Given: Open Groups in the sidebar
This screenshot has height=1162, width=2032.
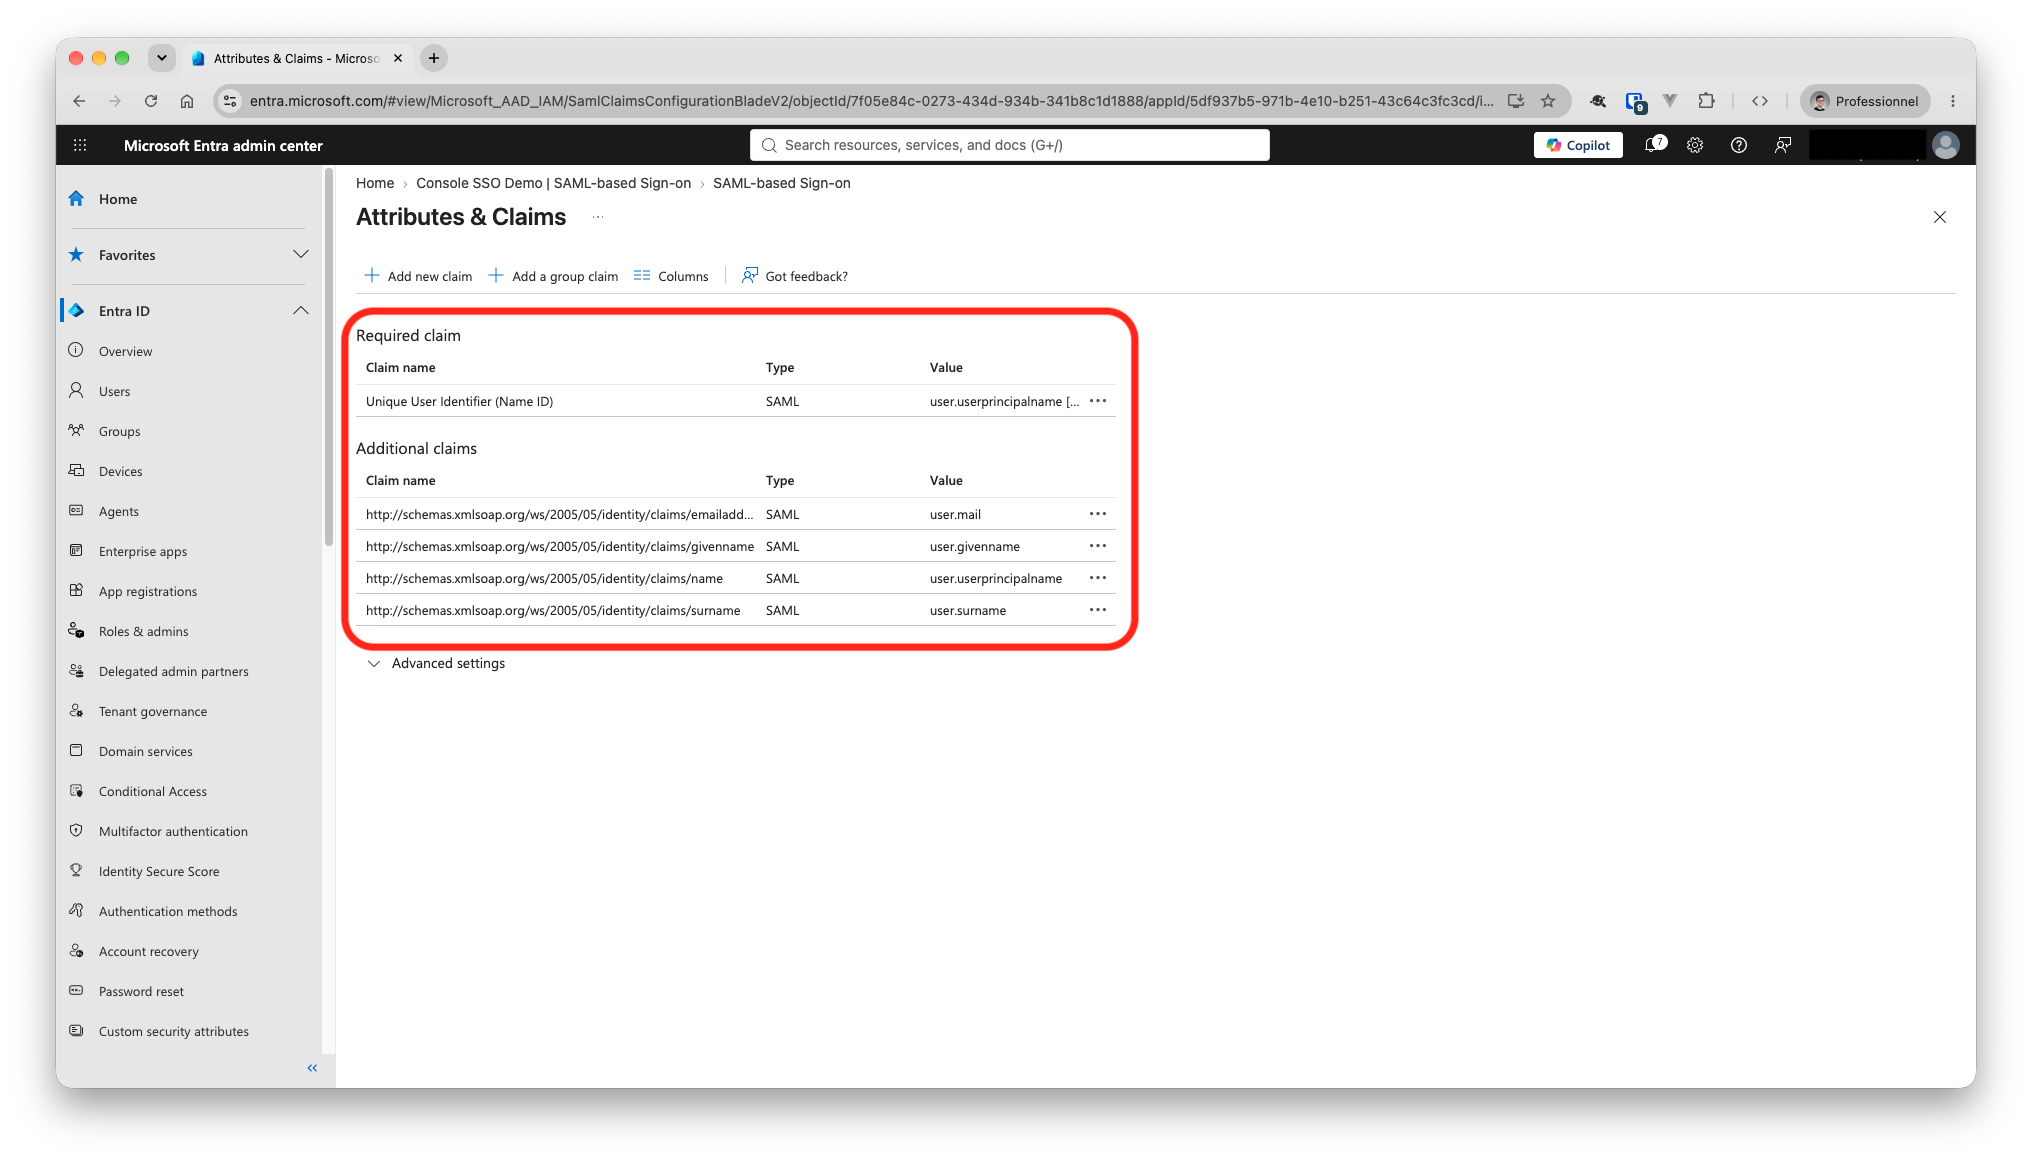Looking at the screenshot, I should pyautogui.click(x=119, y=431).
